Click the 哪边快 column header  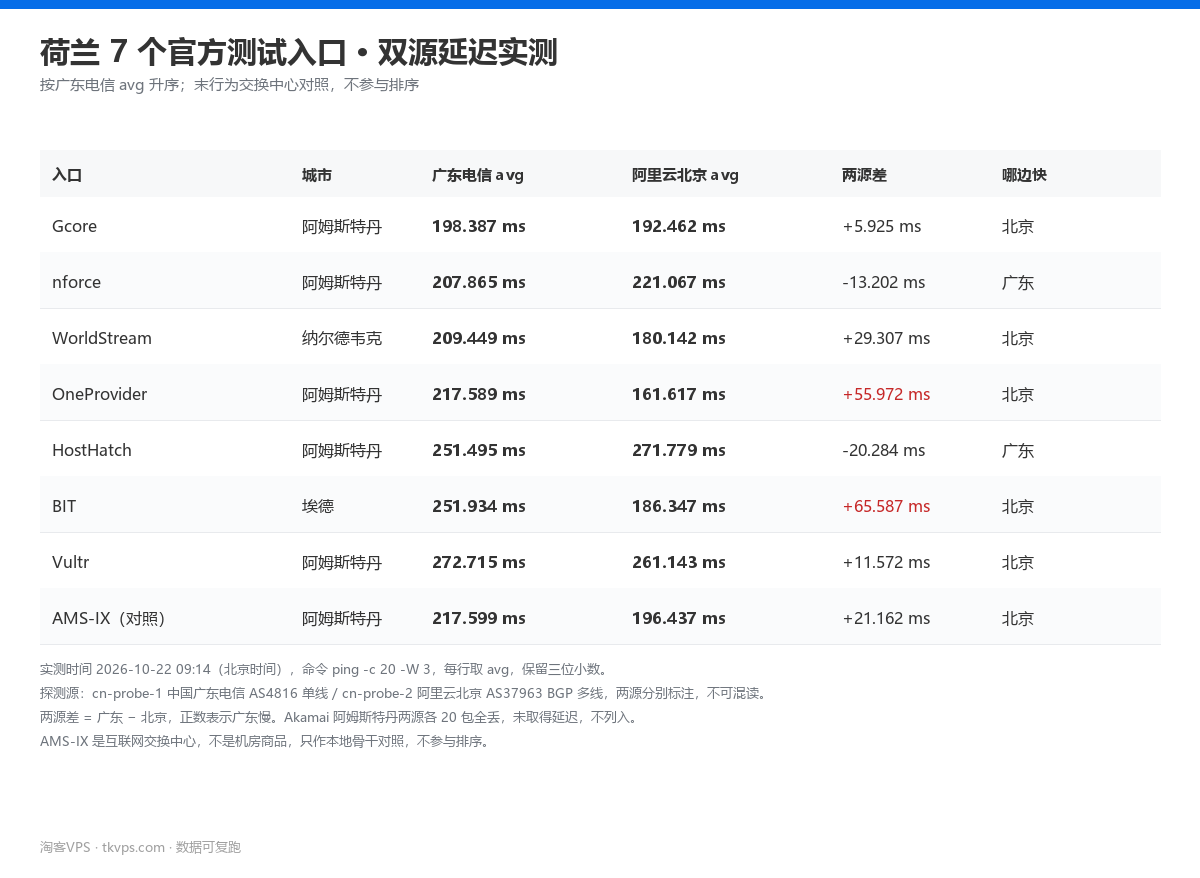1024,175
